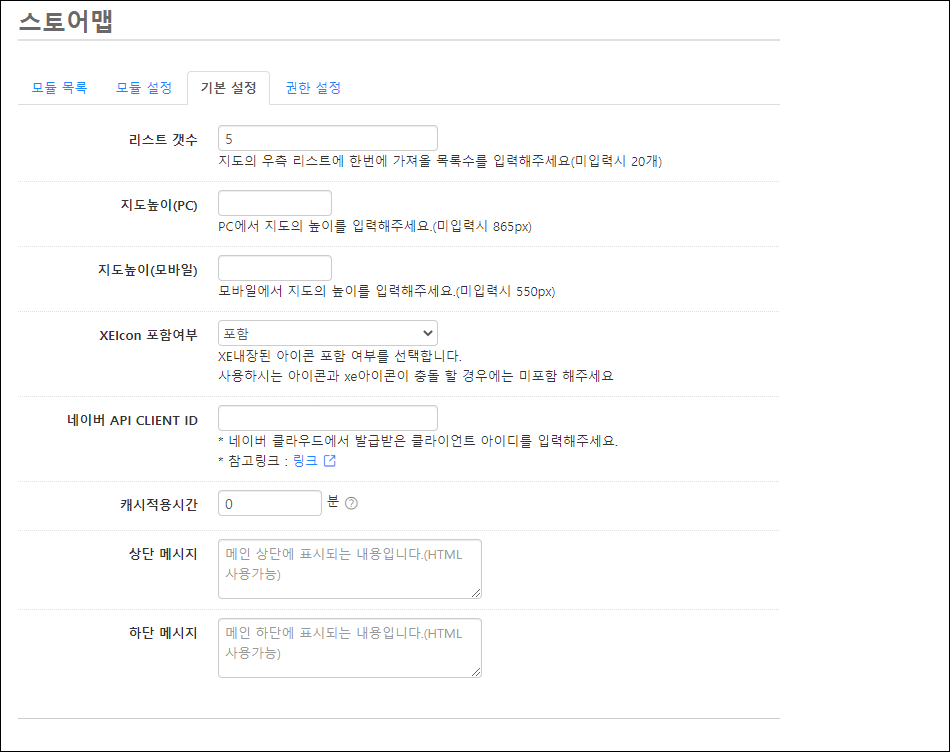950x752 pixels.
Task: Open the XEIcon 포함여부 dropdown
Action: tap(328, 333)
